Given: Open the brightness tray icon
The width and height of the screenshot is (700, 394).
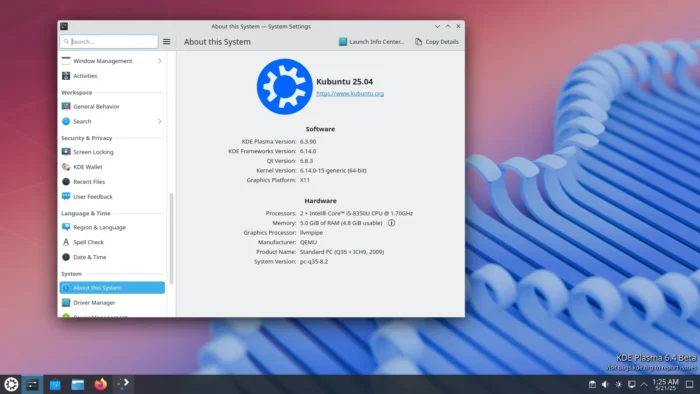Looking at the screenshot, I should tap(618, 384).
